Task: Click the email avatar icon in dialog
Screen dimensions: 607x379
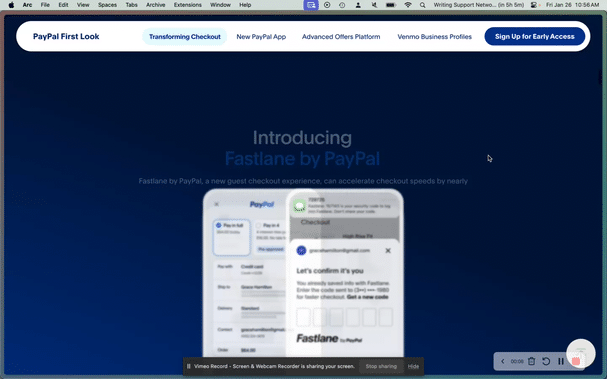Action: pos(301,251)
